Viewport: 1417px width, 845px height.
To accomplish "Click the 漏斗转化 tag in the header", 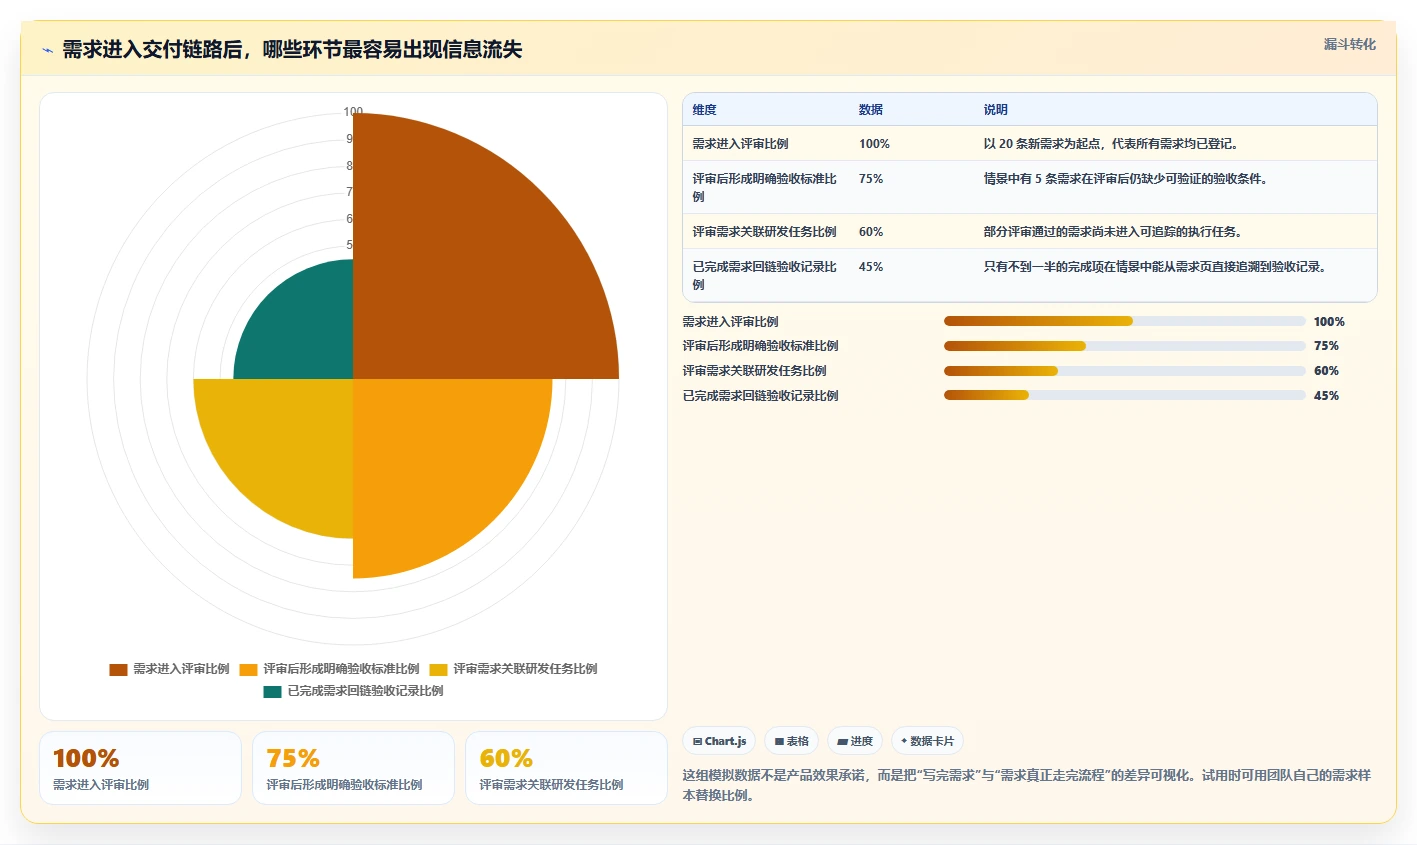I will pyautogui.click(x=1349, y=44).
